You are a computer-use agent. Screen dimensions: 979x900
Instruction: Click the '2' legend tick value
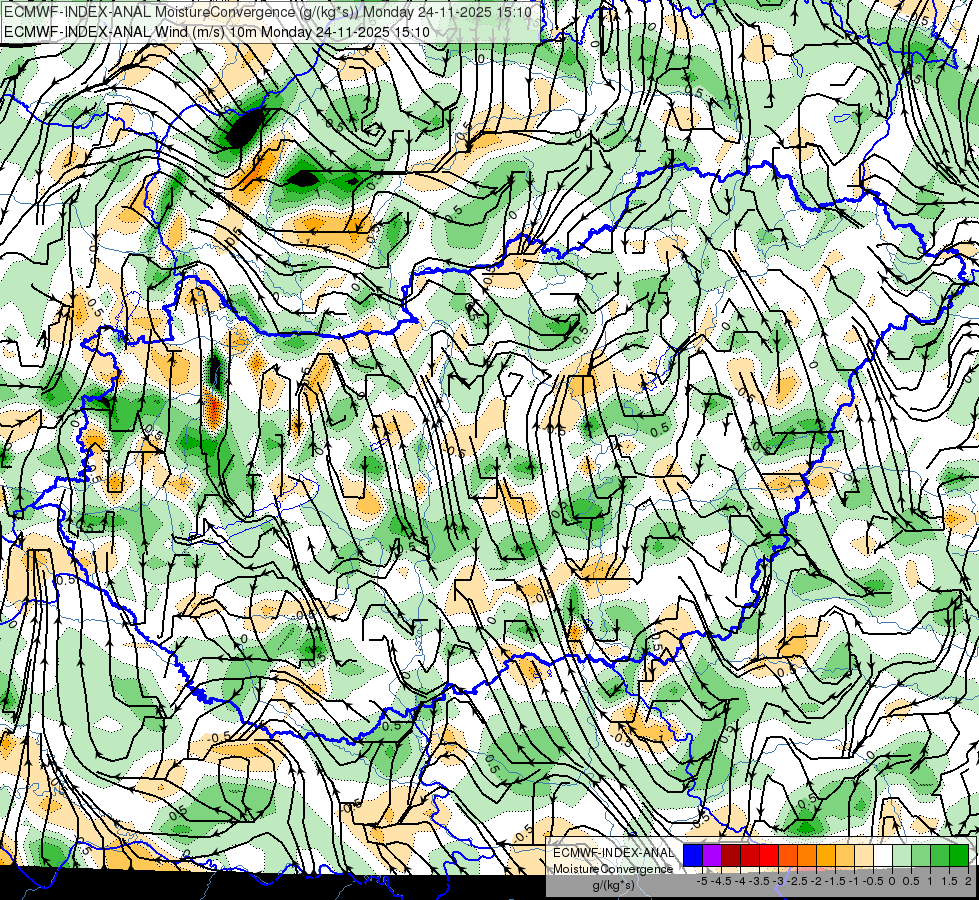tap(968, 881)
